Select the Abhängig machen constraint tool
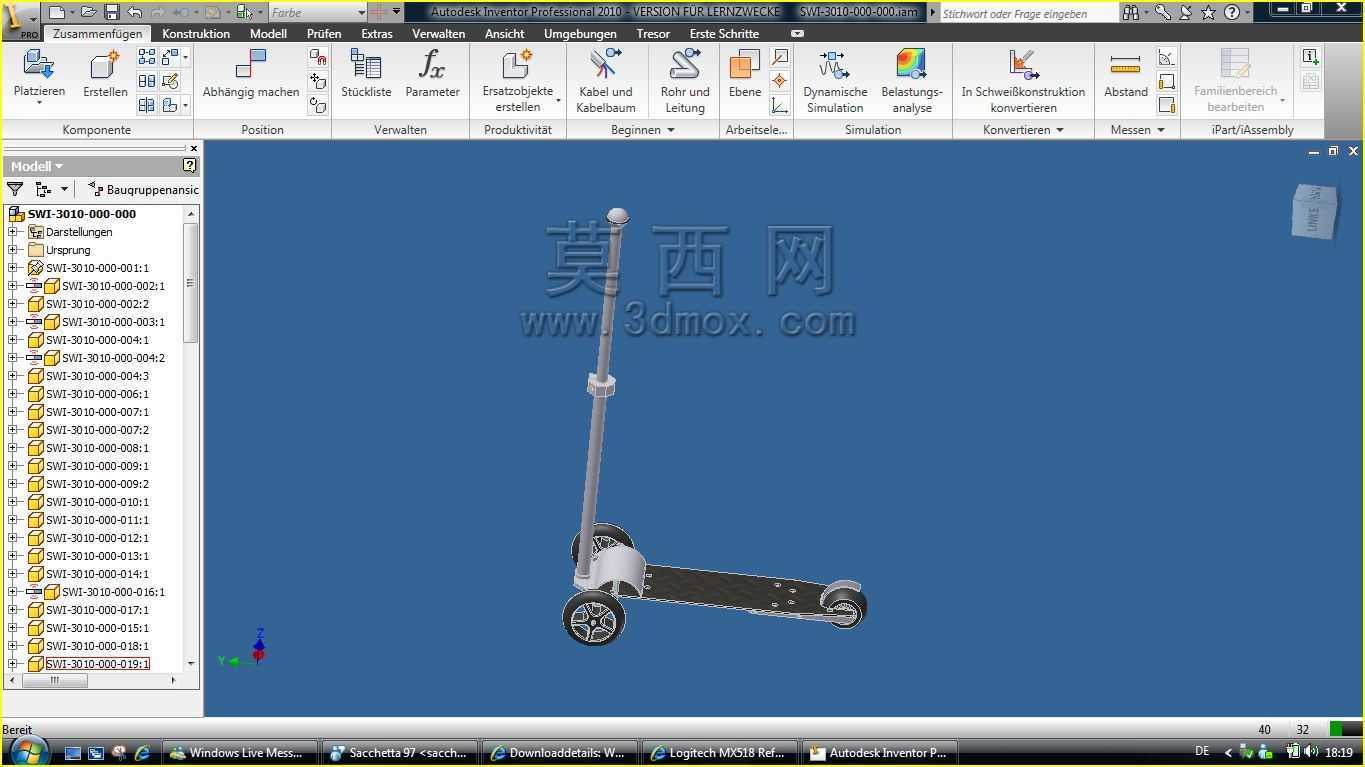Viewport: 1365px width, 767px height. point(251,74)
